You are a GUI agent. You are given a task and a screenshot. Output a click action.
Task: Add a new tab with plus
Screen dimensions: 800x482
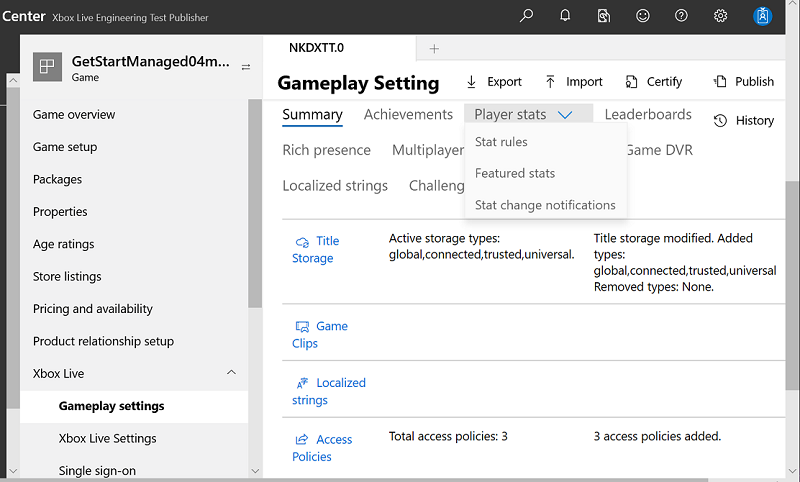click(433, 48)
